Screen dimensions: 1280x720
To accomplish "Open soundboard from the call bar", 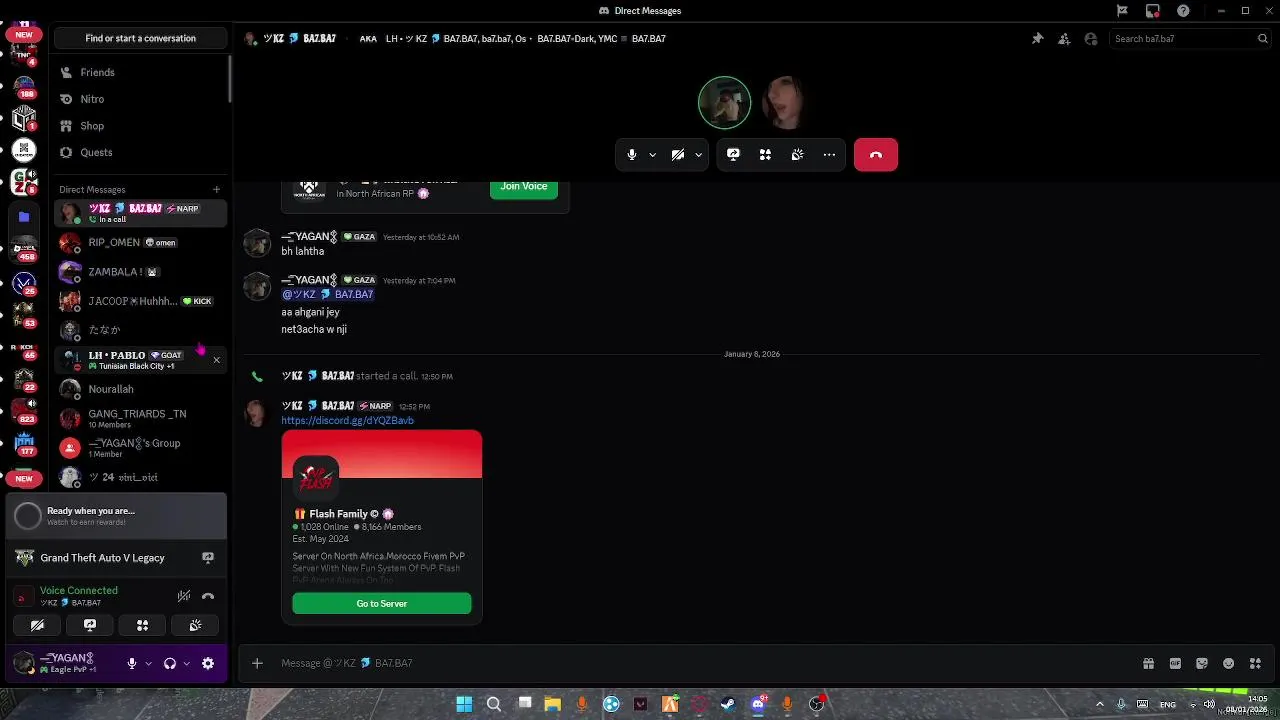I will [797, 155].
